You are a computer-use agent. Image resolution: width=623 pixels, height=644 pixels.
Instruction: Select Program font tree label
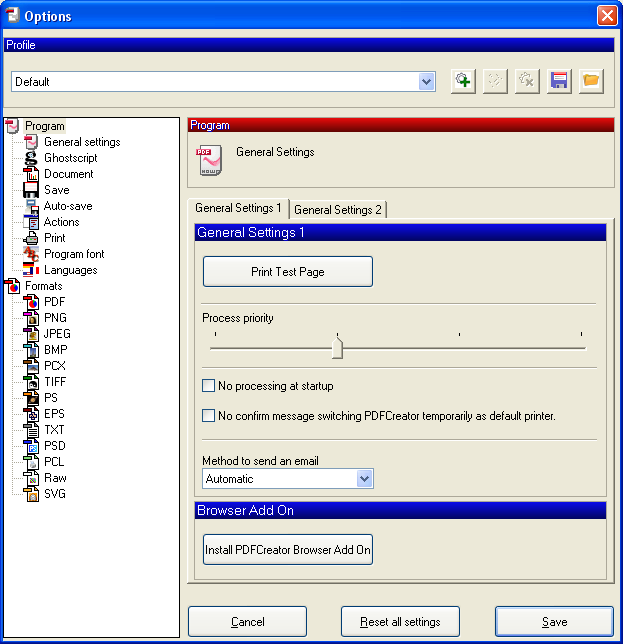click(x=74, y=254)
